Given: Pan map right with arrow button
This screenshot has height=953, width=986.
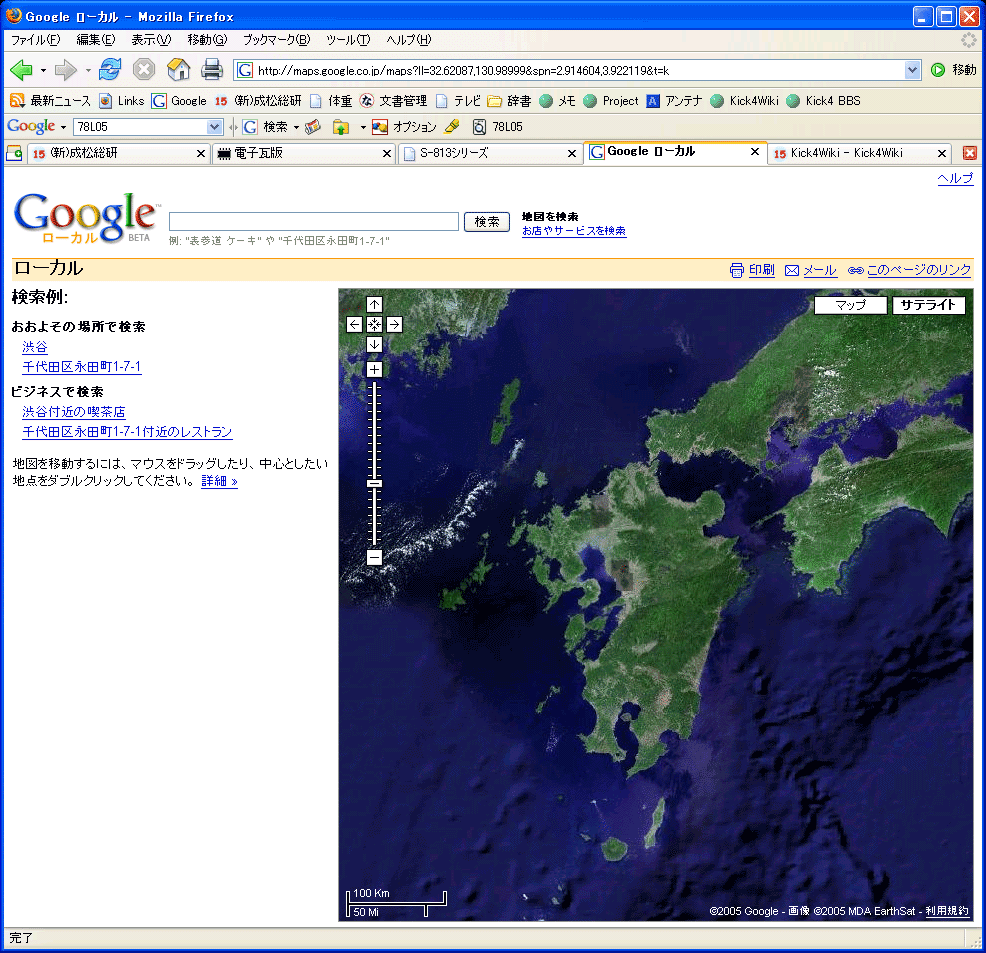Looking at the screenshot, I should coord(394,324).
